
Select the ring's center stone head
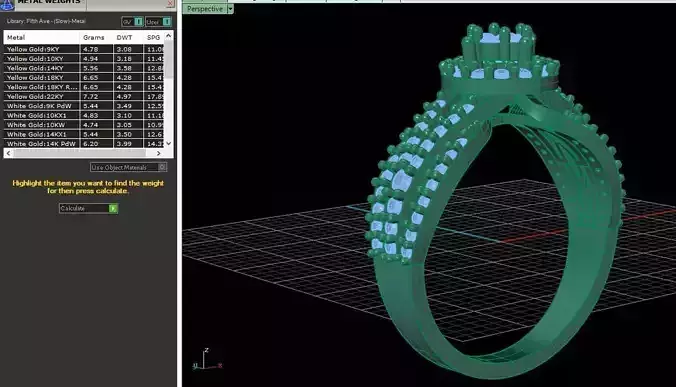(499, 43)
